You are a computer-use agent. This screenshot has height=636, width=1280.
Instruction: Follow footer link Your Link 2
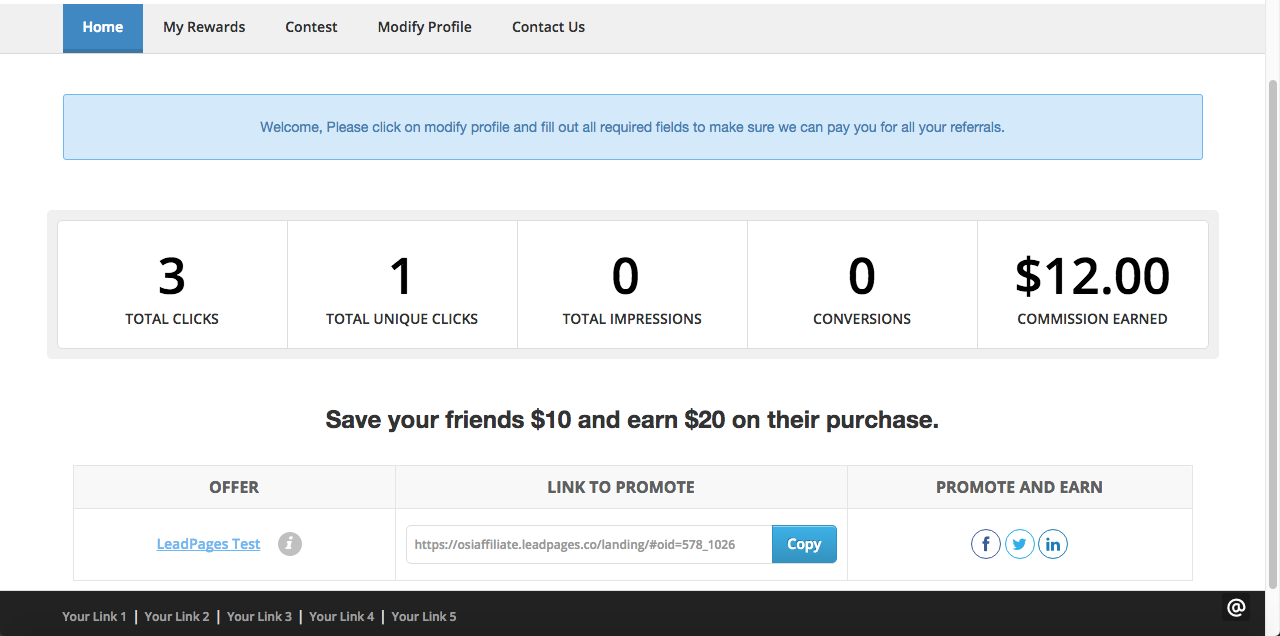(x=177, y=617)
